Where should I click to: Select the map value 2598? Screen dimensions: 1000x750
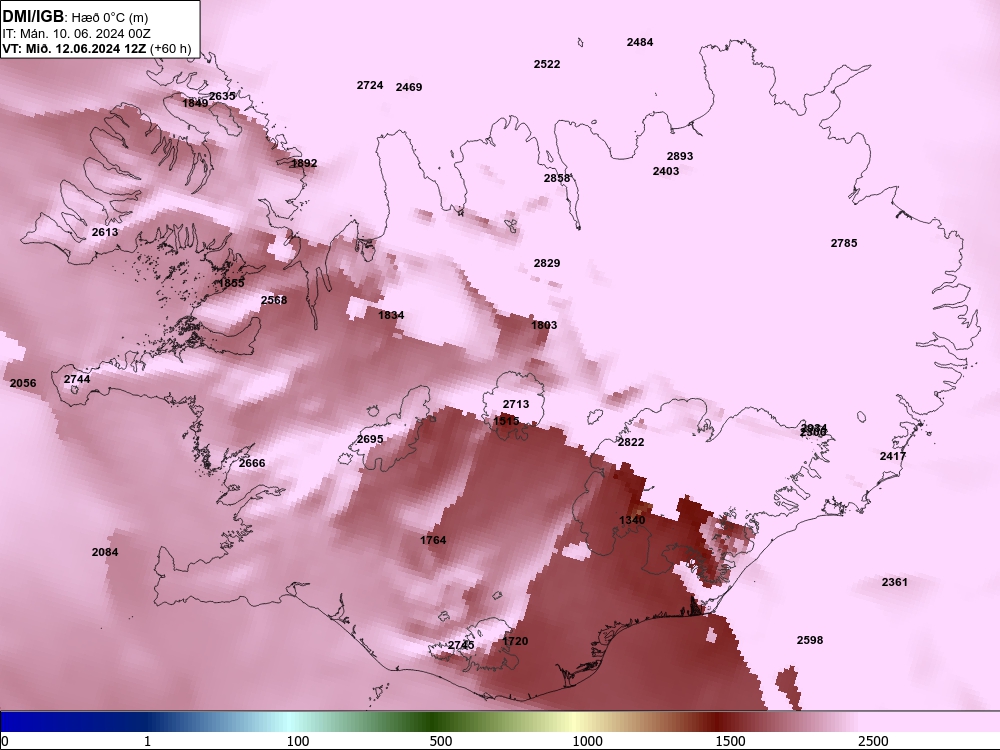point(809,640)
